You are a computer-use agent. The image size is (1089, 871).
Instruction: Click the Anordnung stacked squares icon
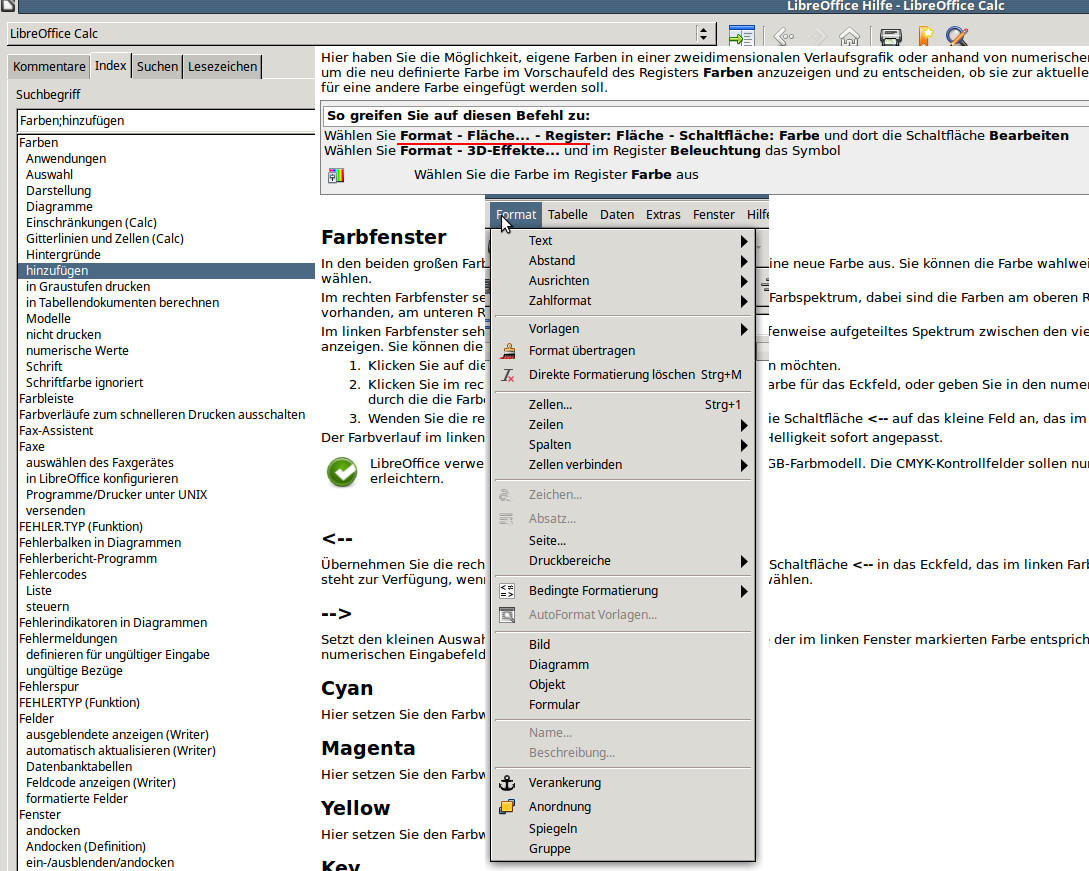tap(508, 806)
